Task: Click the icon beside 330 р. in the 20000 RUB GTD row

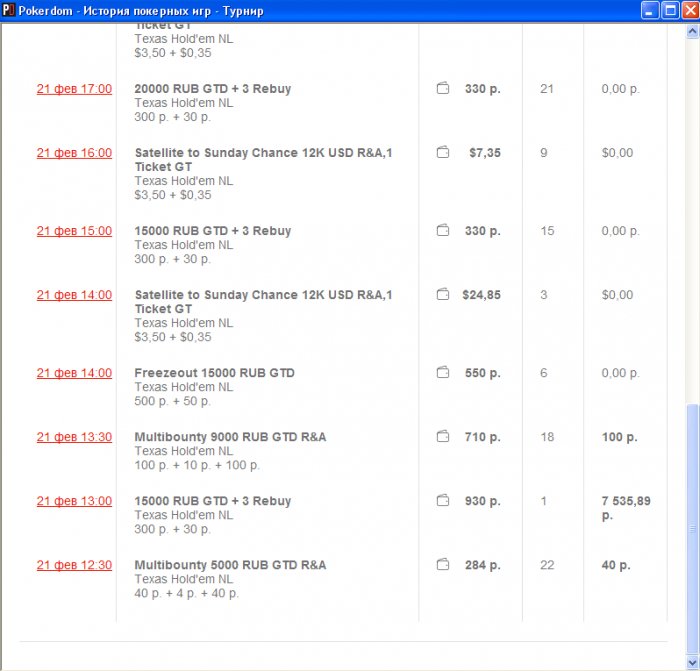Action: (x=443, y=89)
